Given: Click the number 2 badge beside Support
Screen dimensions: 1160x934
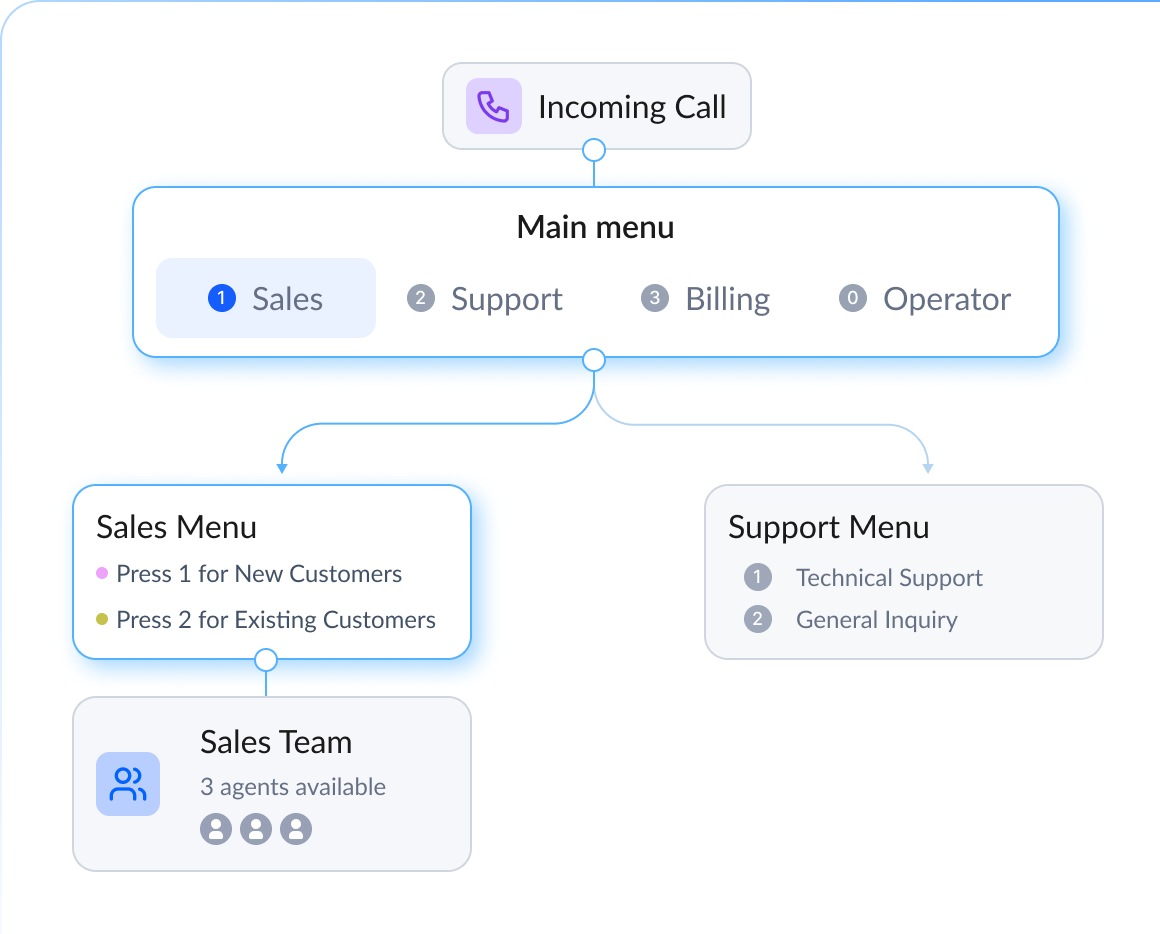Looking at the screenshot, I should click(x=421, y=299).
